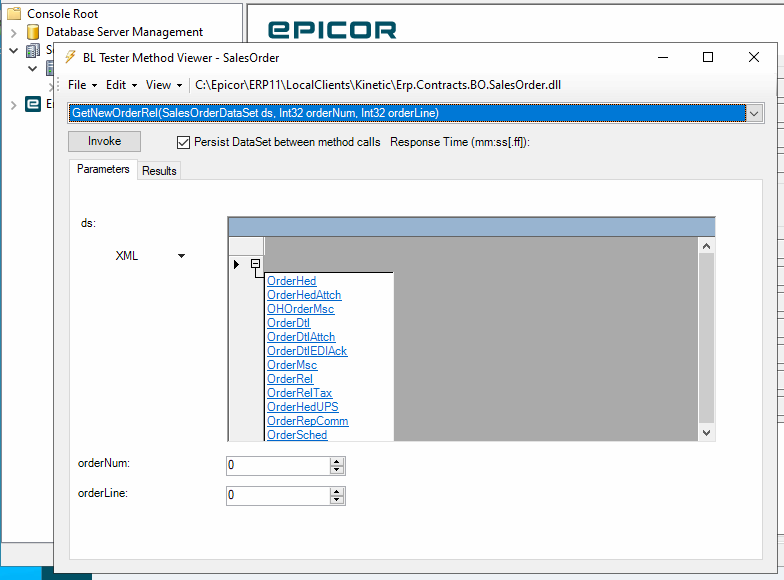
Task: Click the orderNum input field
Action: (x=278, y=466)
